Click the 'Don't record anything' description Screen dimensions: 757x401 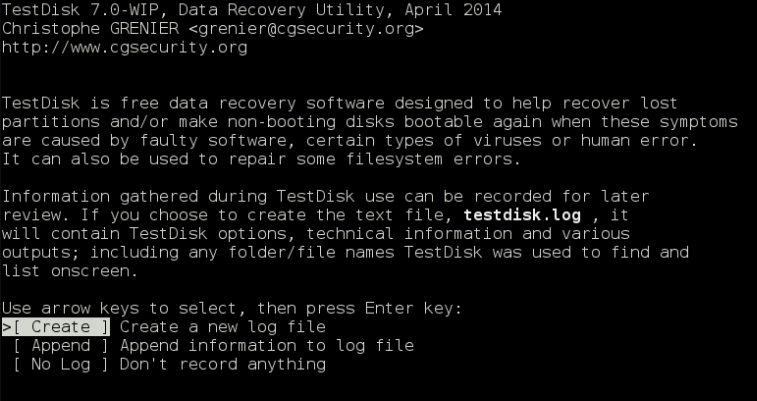click(222, 365)
